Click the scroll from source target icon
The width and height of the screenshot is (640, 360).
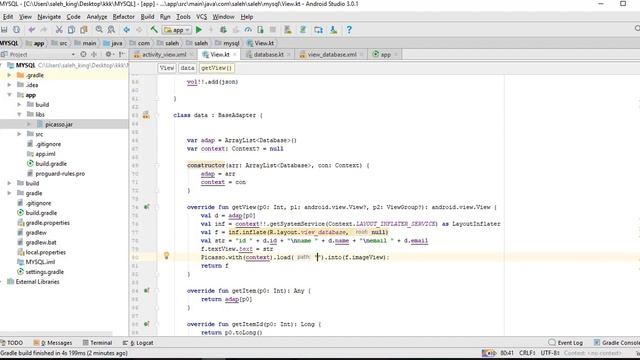(83, 54)
